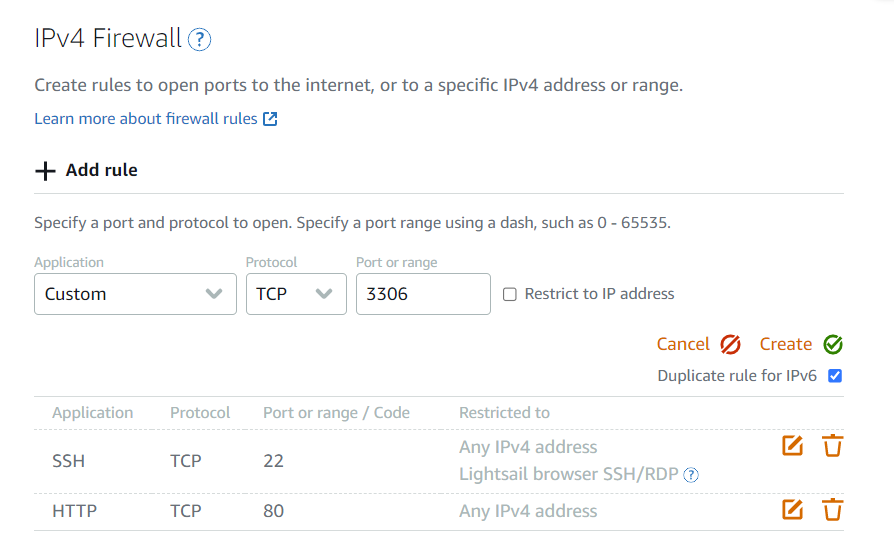This screenshot has height=550, width=894.
Task: Uncheck Duplicate rule for IPv6
Action: pyautogui.click(x=835, y=376)
